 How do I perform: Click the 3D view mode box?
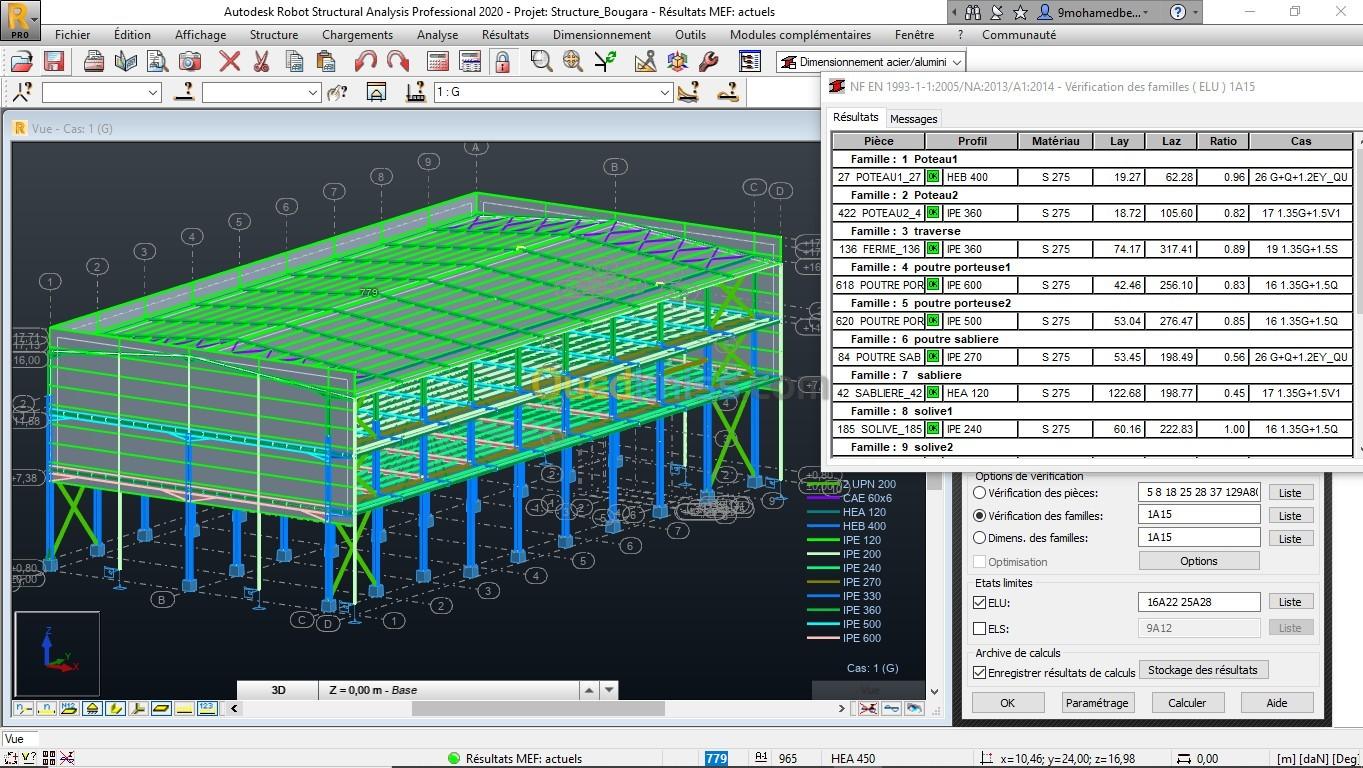point(278,690)
